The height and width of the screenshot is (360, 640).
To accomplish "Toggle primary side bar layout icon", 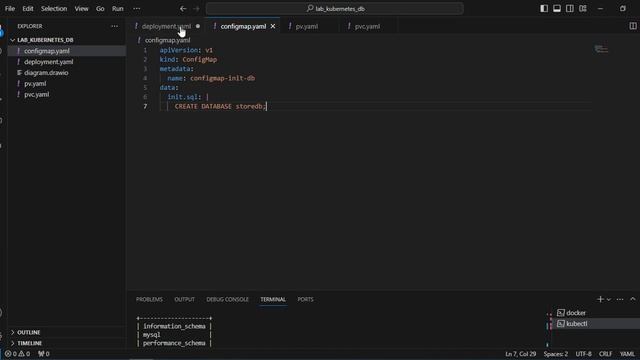I will (544, 9).
